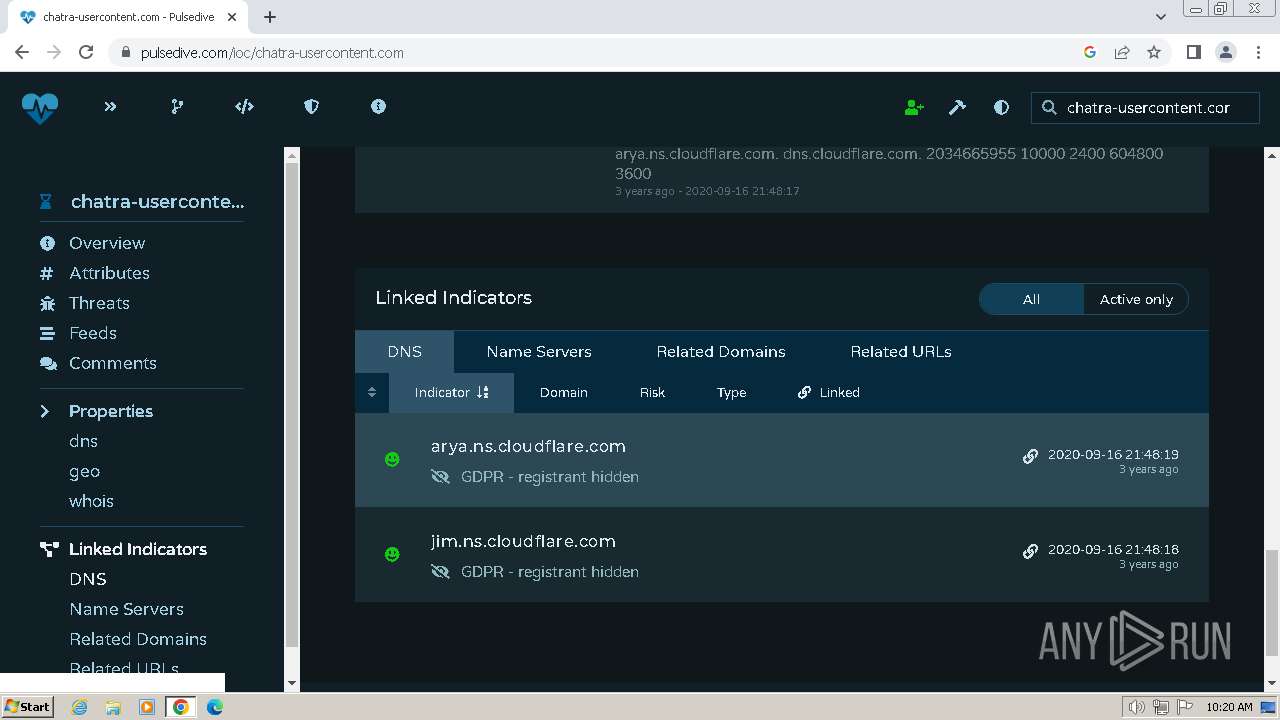Click the Pulsedive heartbeat logo
The width and height of the screenshot is (1280, 720).
pos(40,107)
